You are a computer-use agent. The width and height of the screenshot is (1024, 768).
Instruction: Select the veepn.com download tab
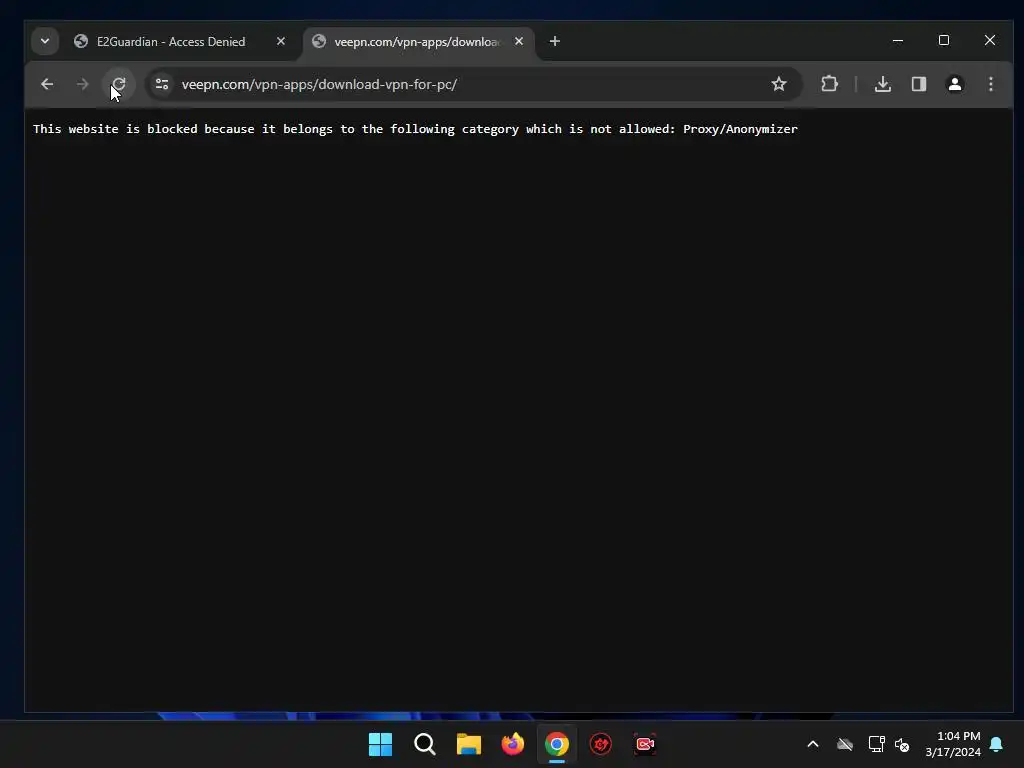pos(418,42)
